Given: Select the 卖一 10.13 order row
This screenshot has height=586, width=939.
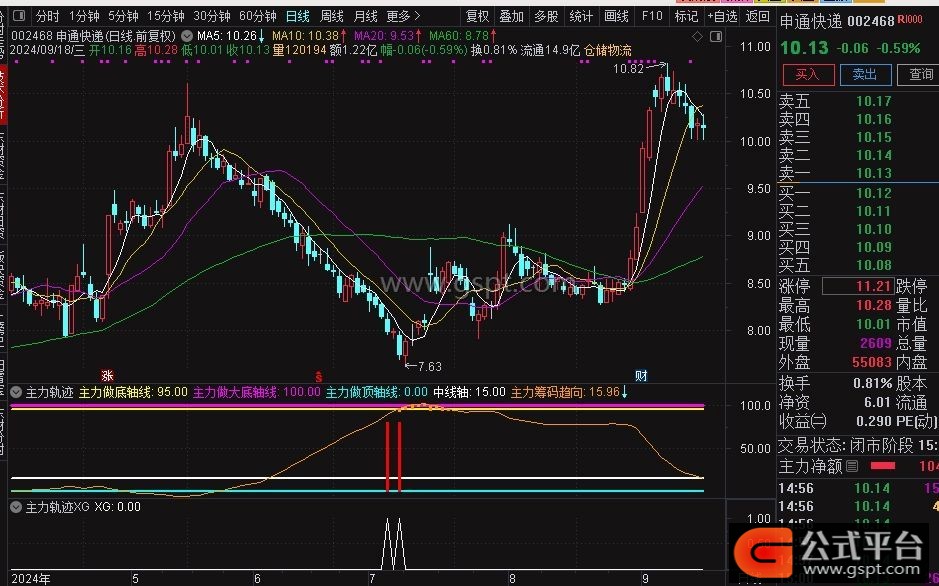Looking at the screenshot, I should point(858,173).
